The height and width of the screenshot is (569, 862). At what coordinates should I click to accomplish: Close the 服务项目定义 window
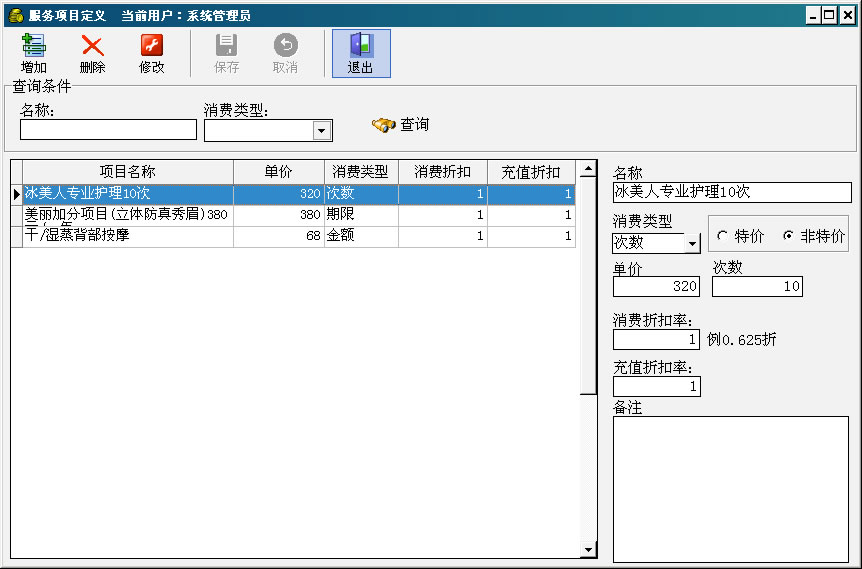pyautogui.click(x=848, y=15)
